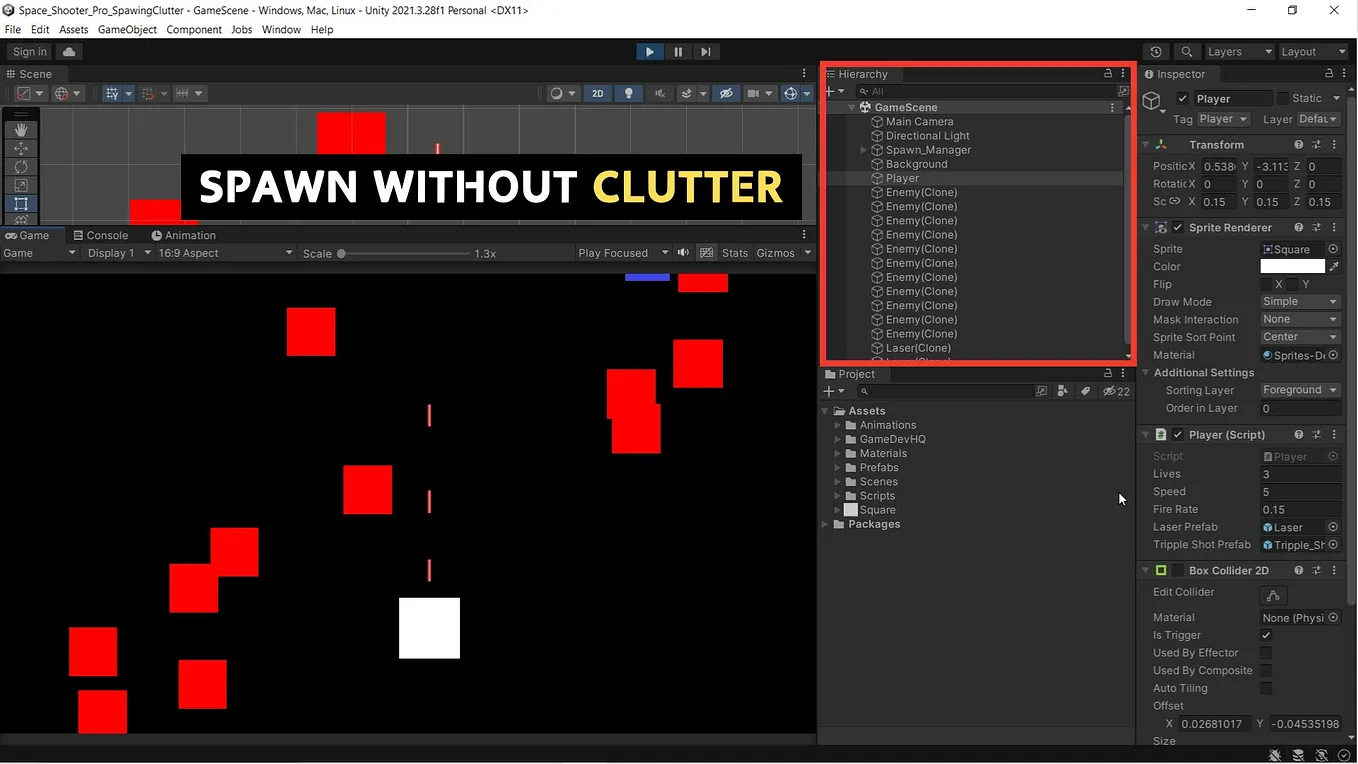Expand the Spawn_Manager in the Hierarchy
The height and width of the screenshot is (764, 1358).
coord(863,149)
